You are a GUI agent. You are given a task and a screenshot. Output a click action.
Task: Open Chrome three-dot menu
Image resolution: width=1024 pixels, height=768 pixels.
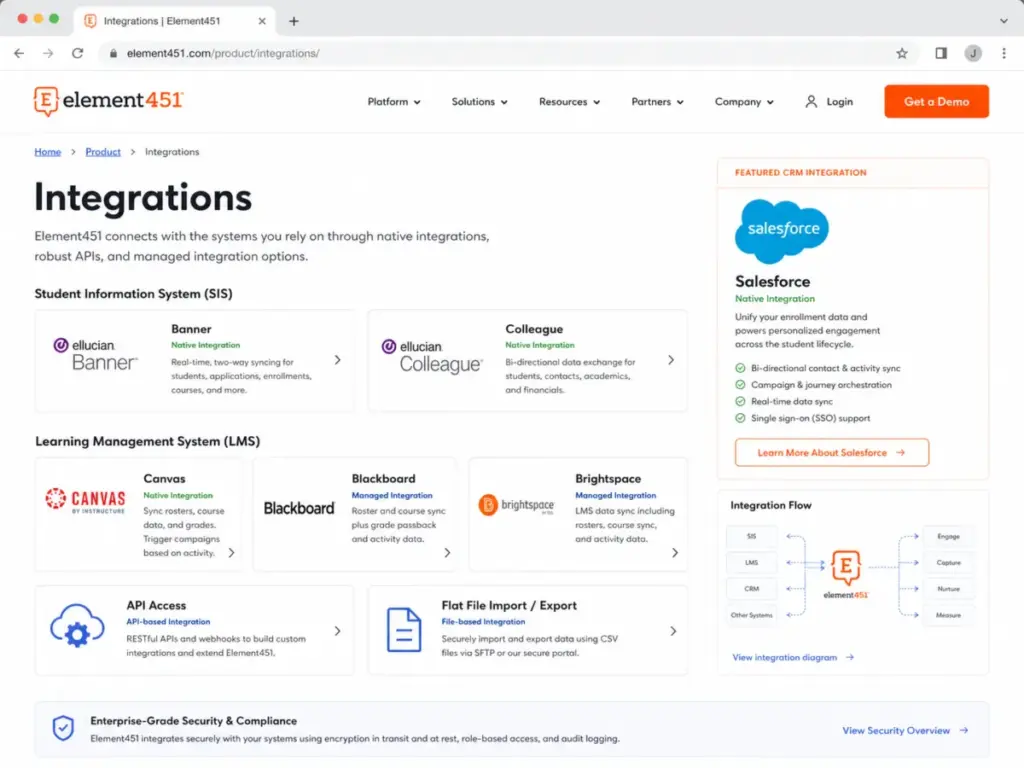click(1004, 54)
